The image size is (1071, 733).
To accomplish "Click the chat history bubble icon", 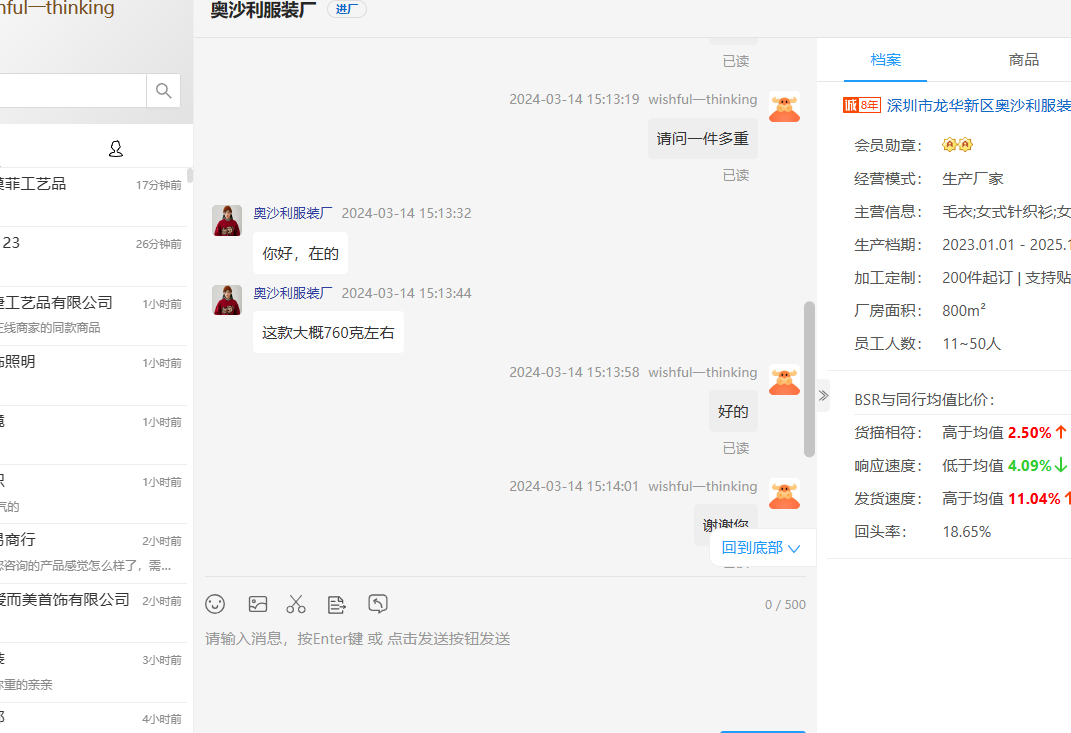I will [x=377, y=604].
